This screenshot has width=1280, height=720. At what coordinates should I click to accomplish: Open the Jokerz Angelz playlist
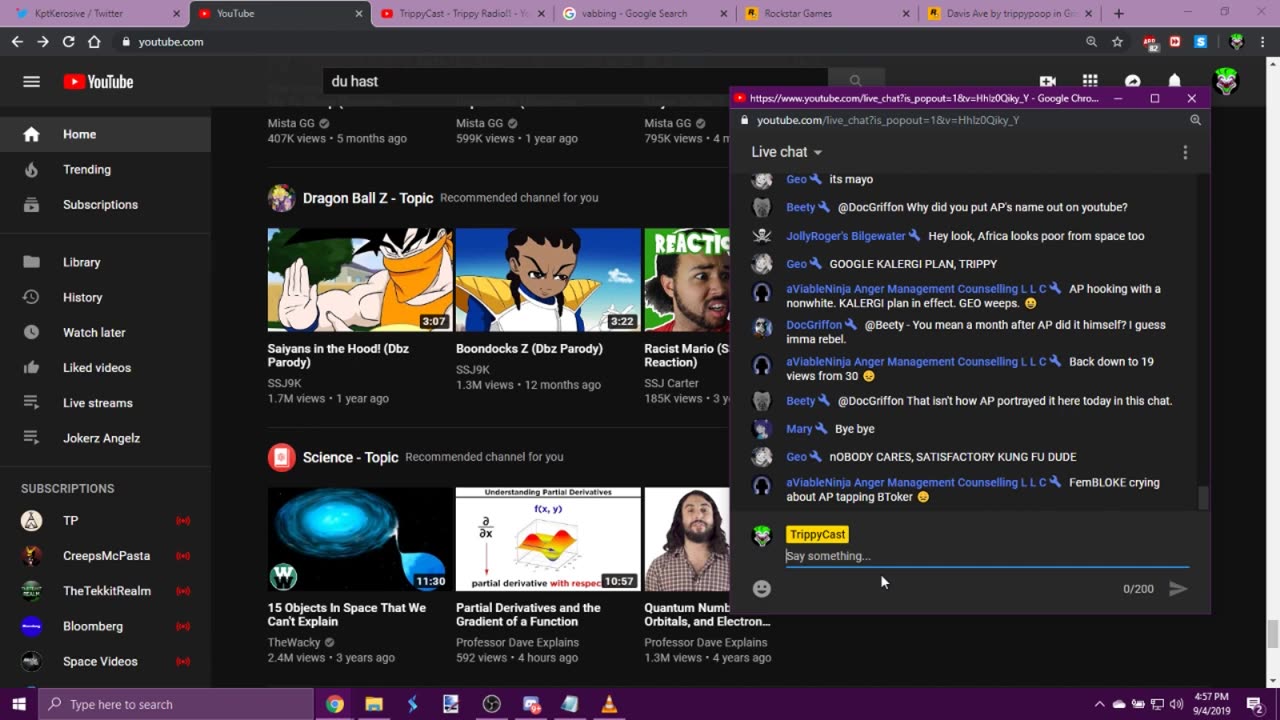[x=105, y=437]
